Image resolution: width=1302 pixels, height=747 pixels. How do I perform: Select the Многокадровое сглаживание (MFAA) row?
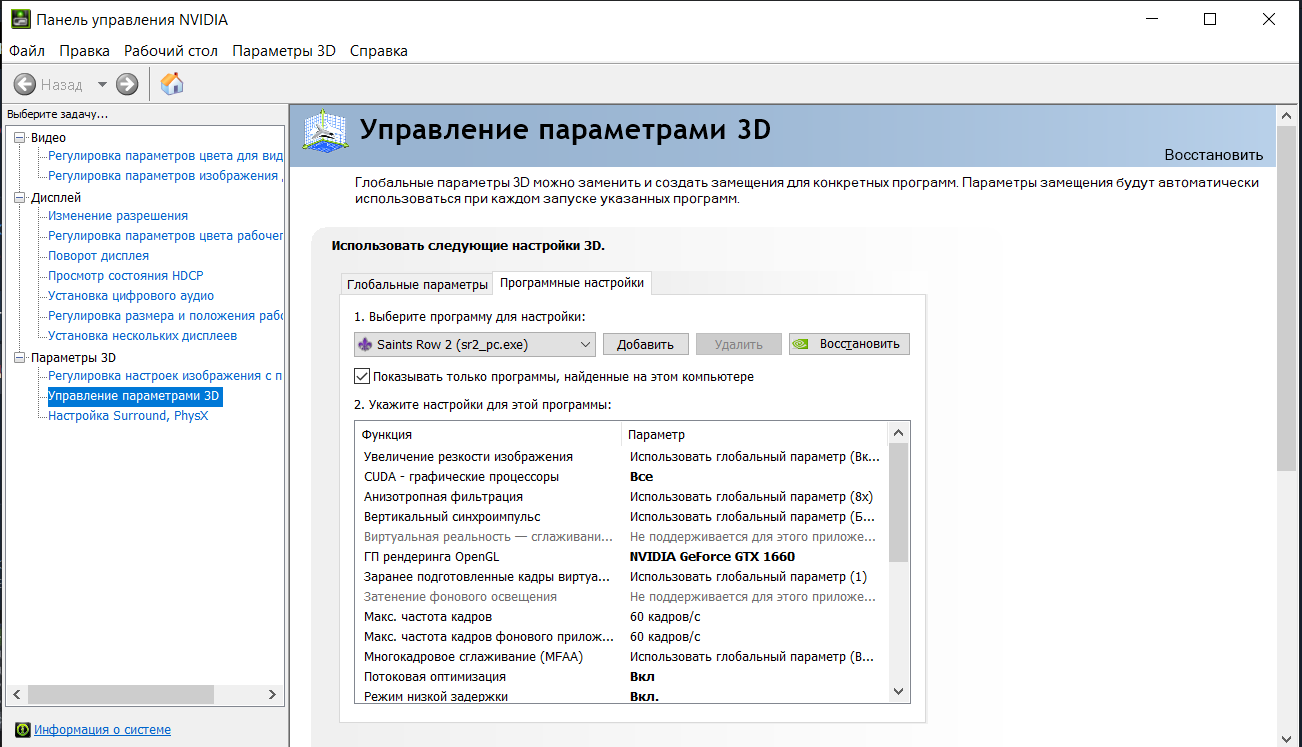click(621, 657)
